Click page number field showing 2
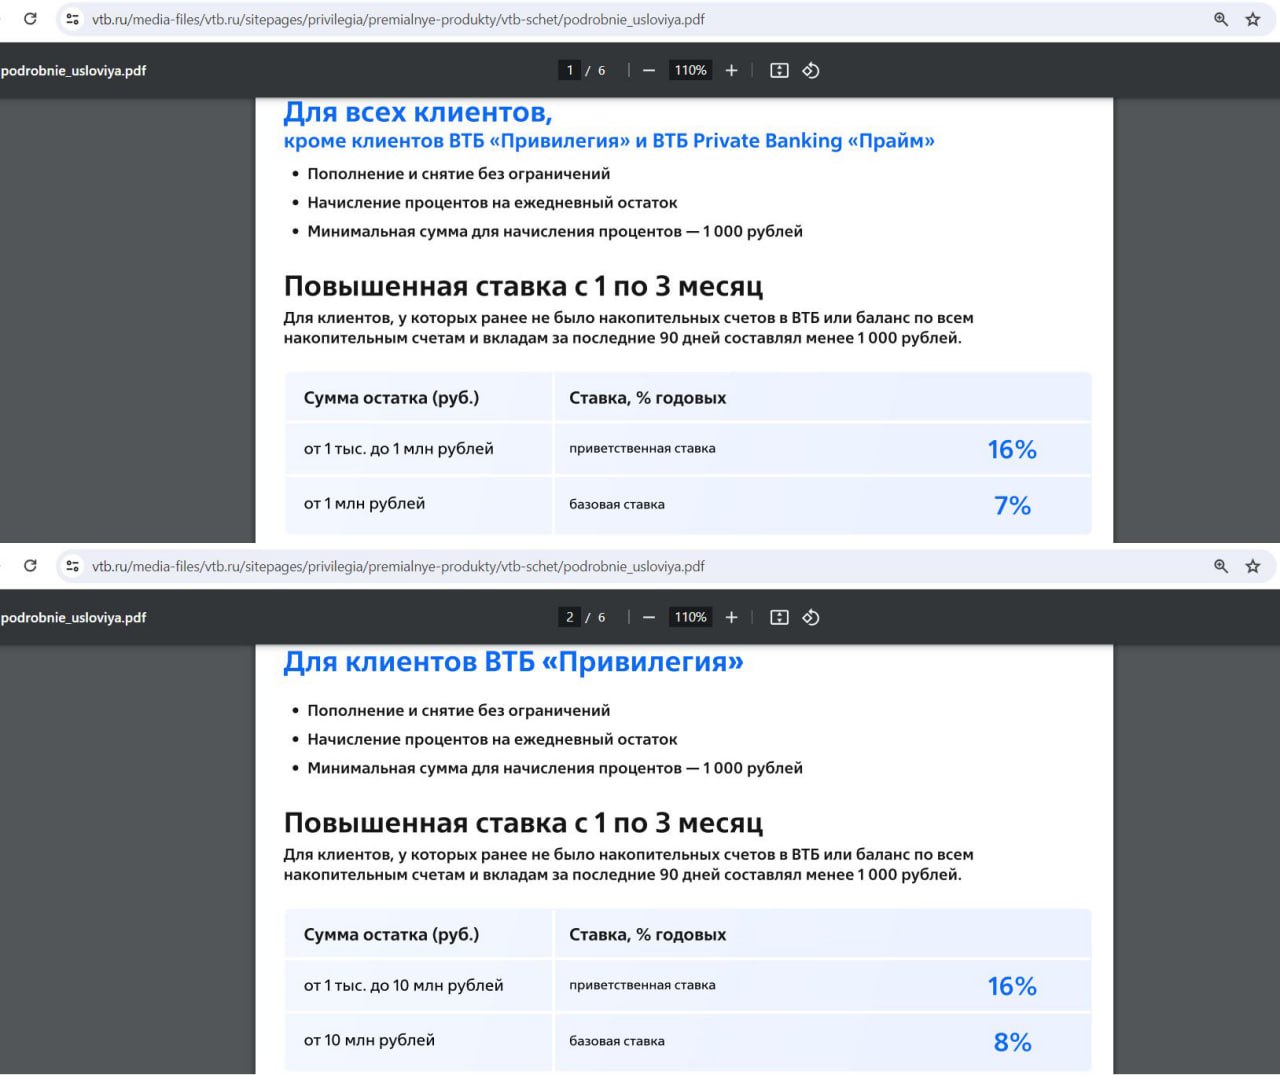This screenshot has width=1280, height=1075. click(x=569, y=617)
